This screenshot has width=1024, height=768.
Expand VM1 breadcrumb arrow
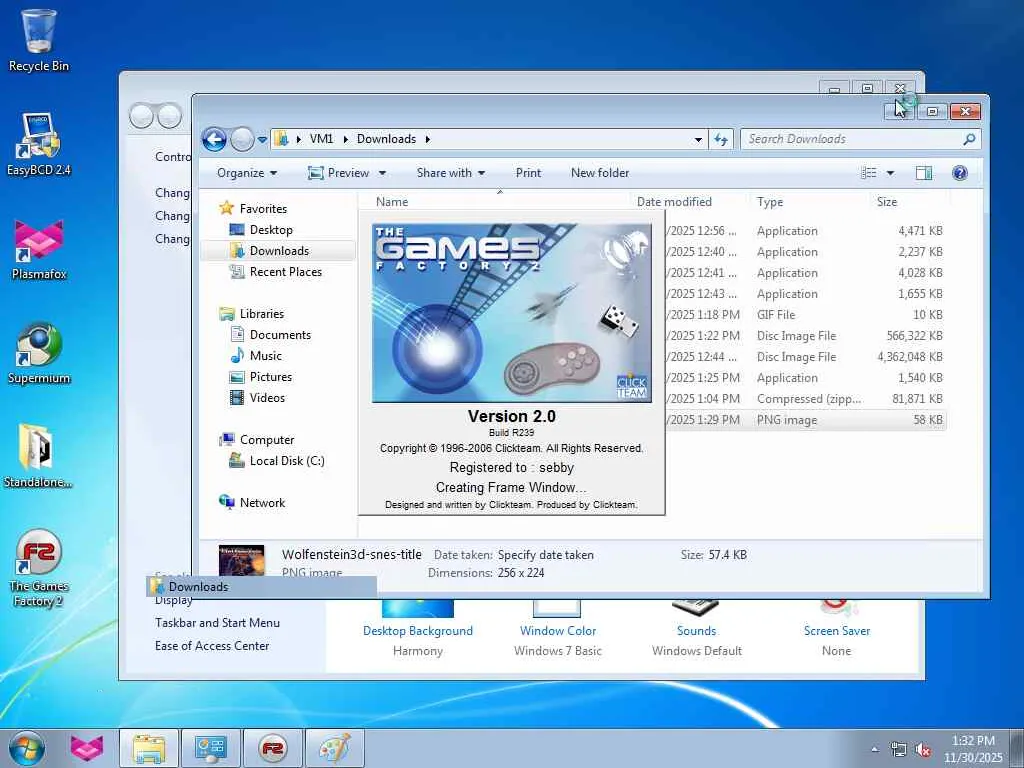pyautogui.click(x=345, y=139)
